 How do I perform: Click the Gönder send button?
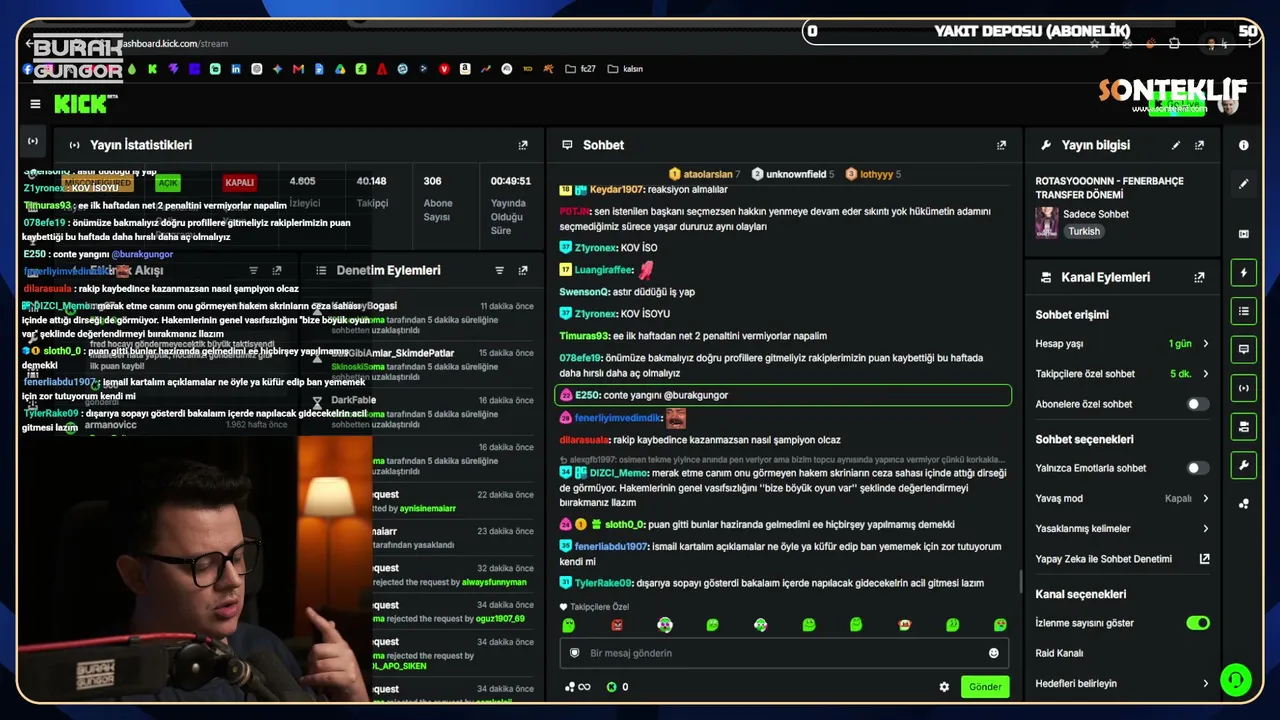click(985, 687)
